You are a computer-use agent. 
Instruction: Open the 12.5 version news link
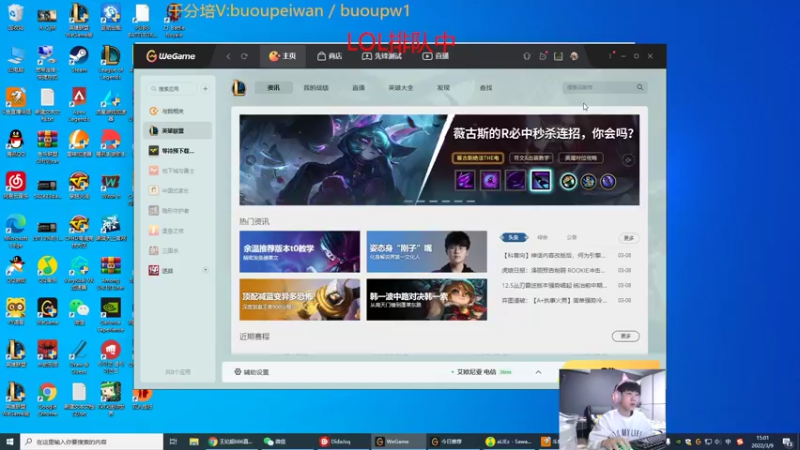[554, 285]
